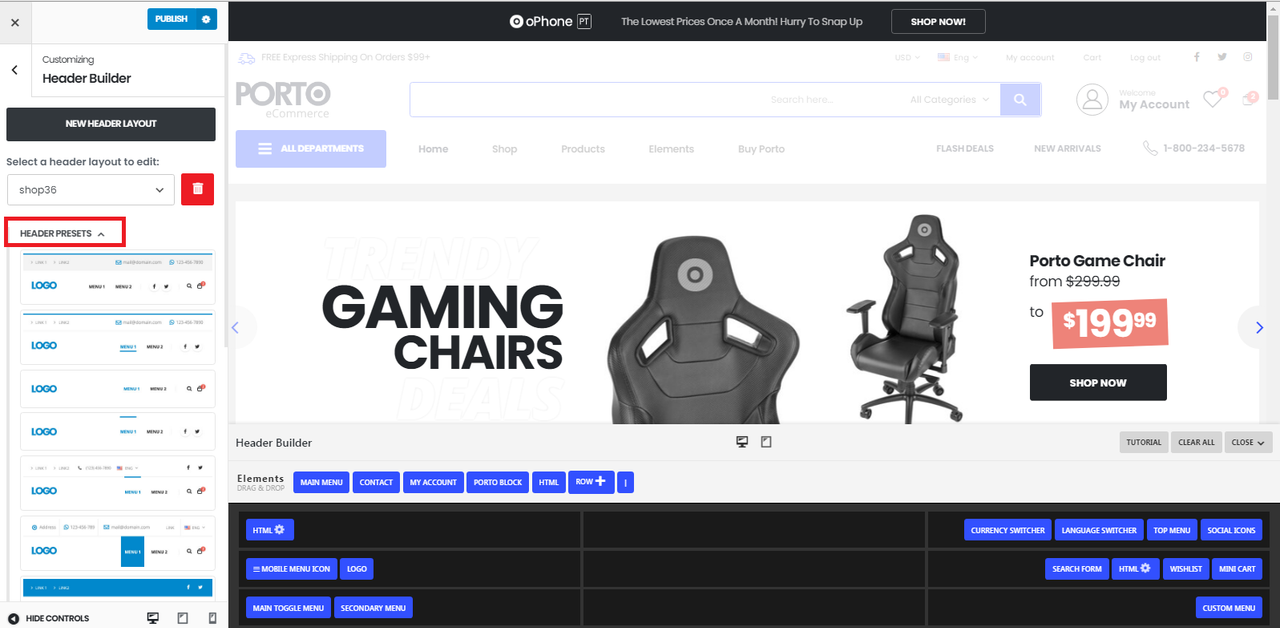The height and width of the screenshot is (628, 1280).
Task: Click New Header Layout button
Action: 111,124
